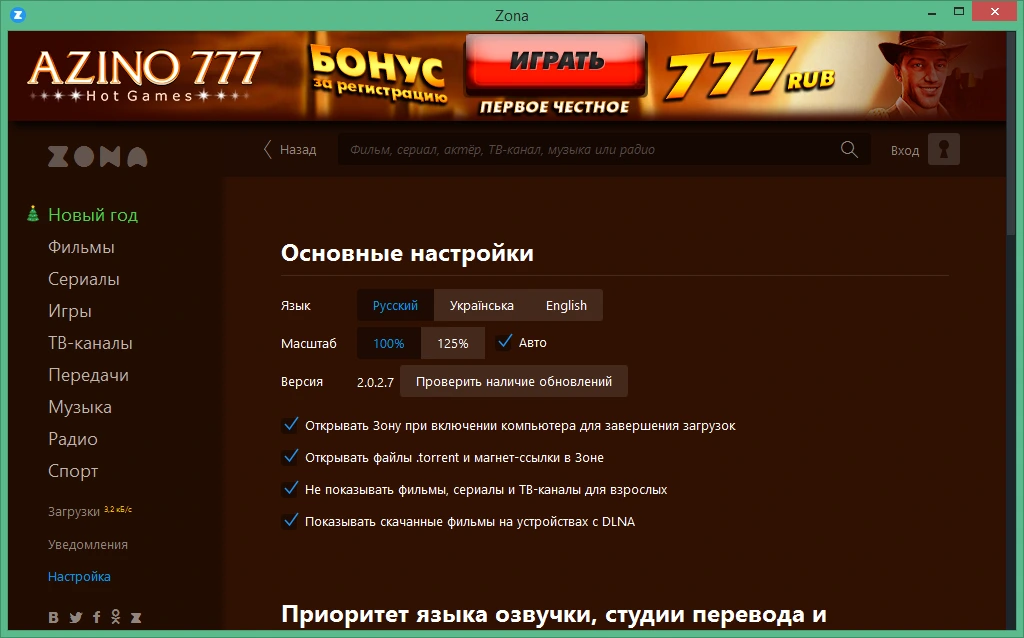Open the ТВ-каналы section
This screenshot has height=638, width=1024.
coord(90,343)
